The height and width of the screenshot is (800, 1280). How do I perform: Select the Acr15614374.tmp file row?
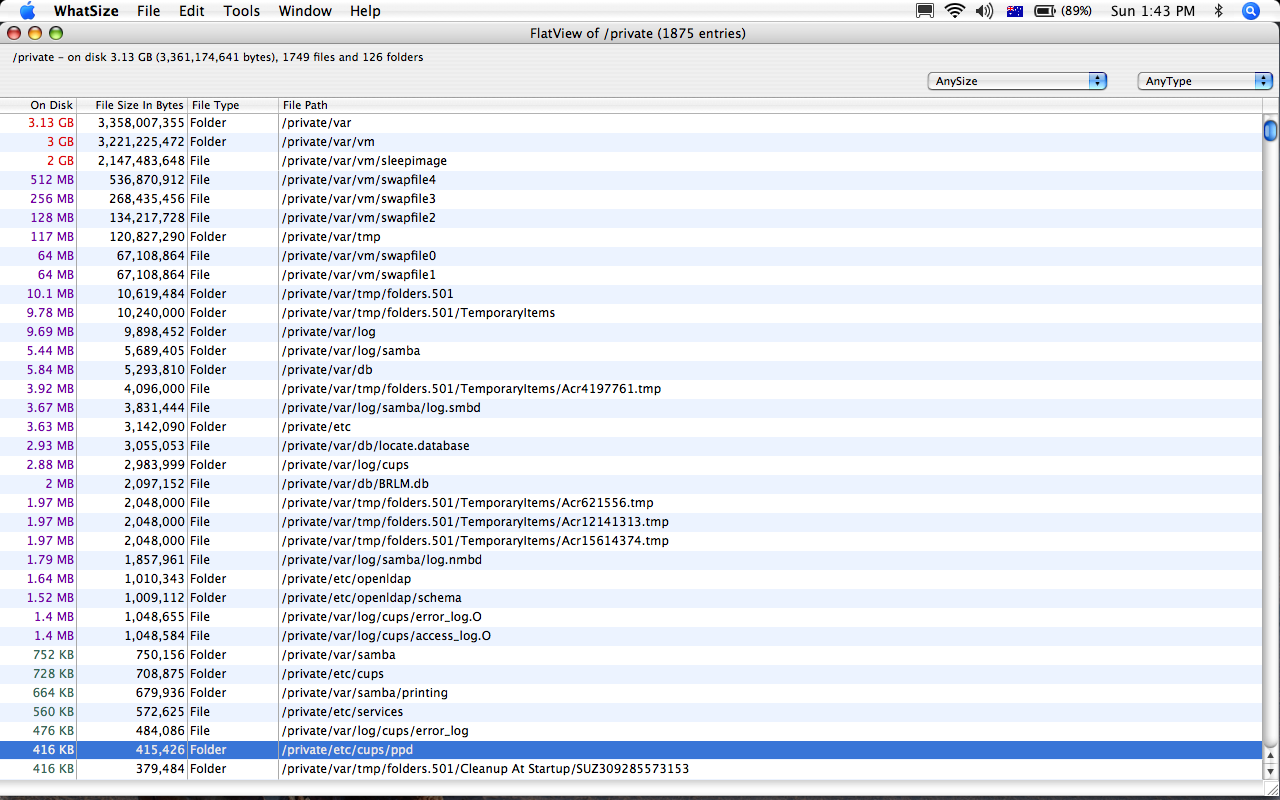point(631,541)
